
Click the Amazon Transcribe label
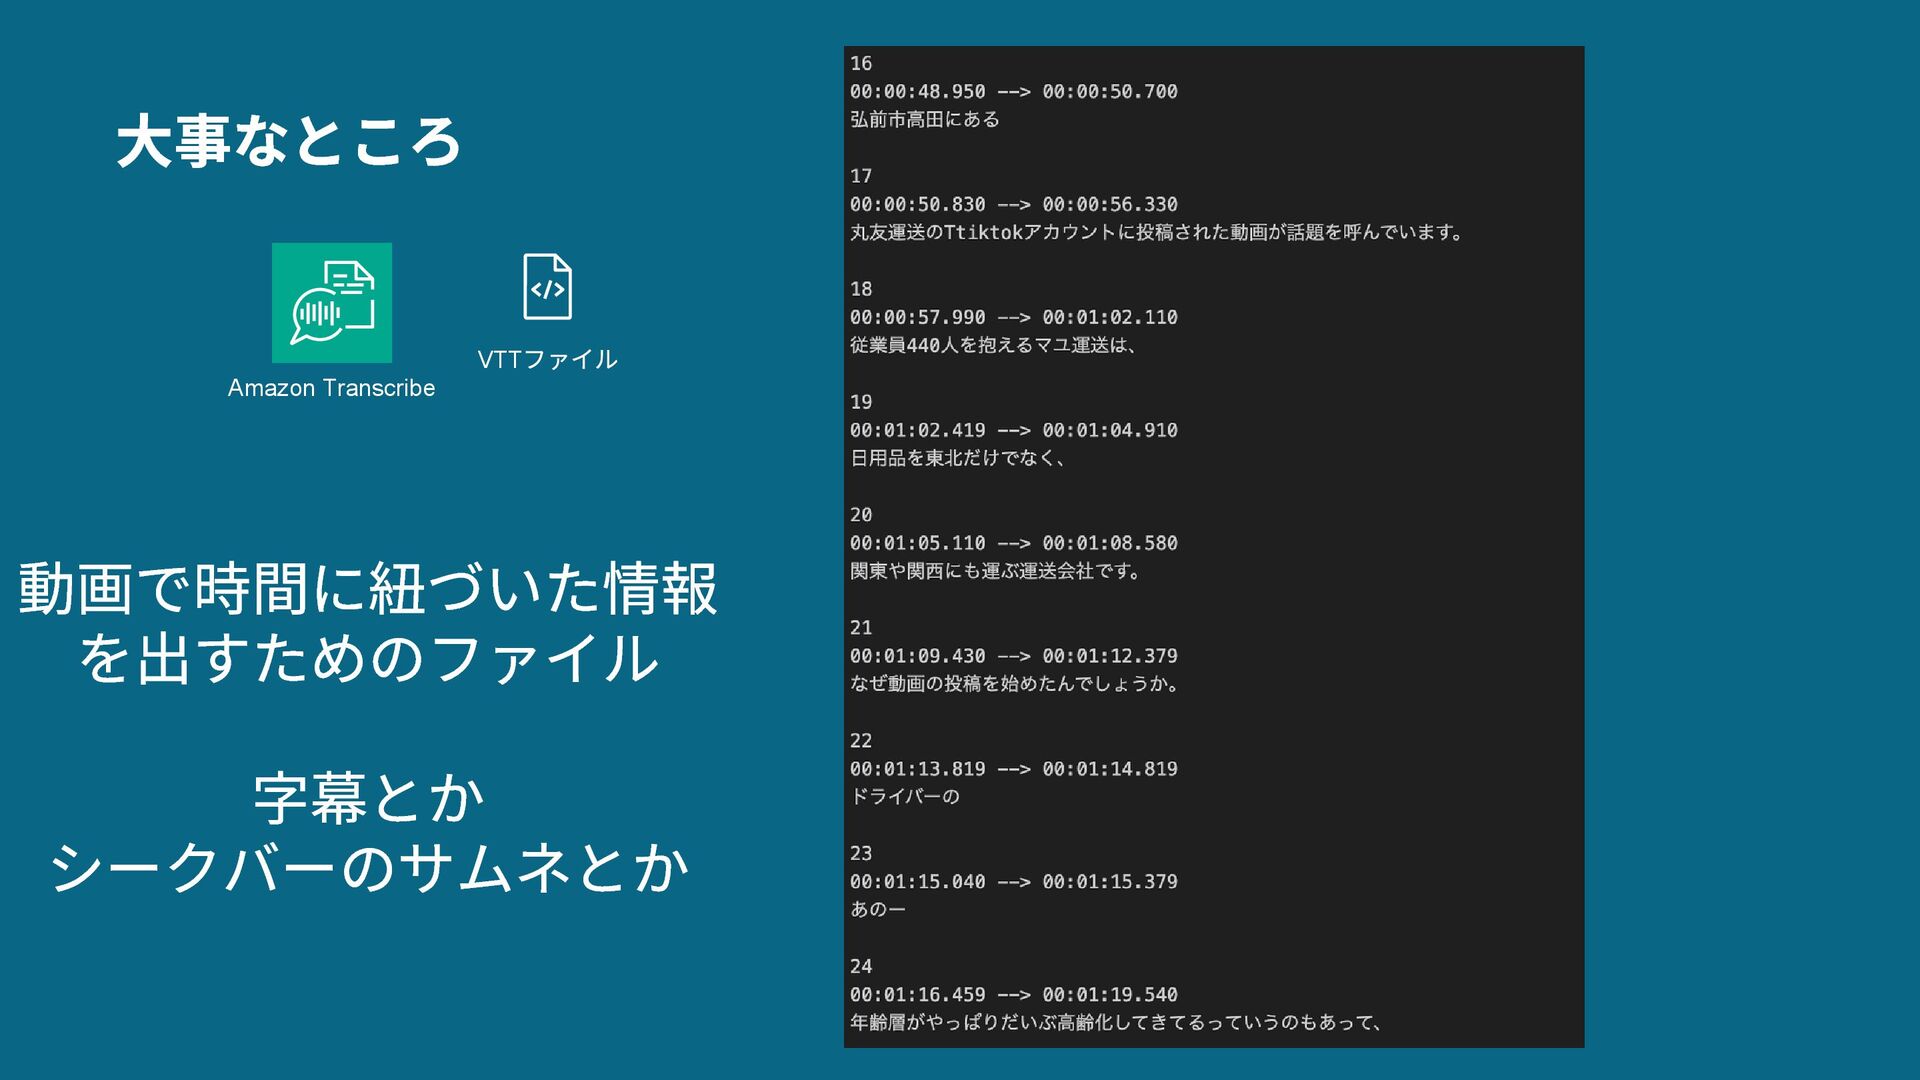tap(331, 388)
